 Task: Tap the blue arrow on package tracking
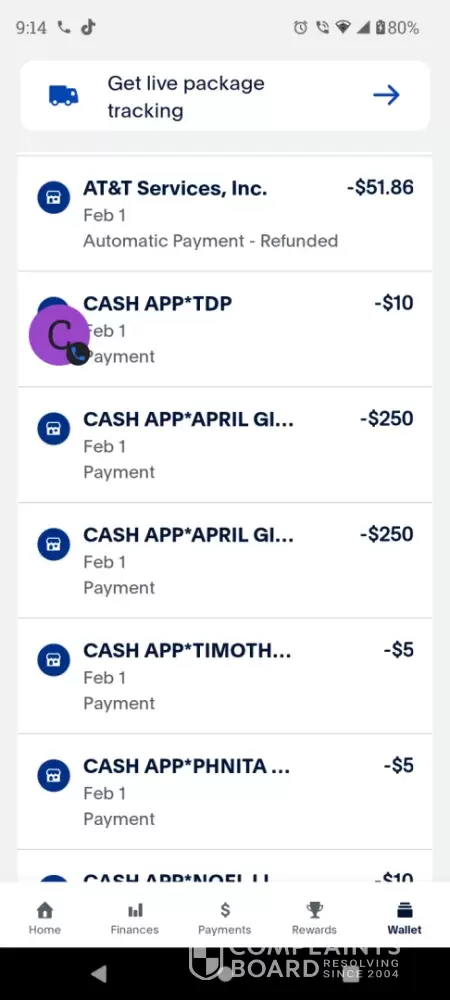tap(386, 96)
